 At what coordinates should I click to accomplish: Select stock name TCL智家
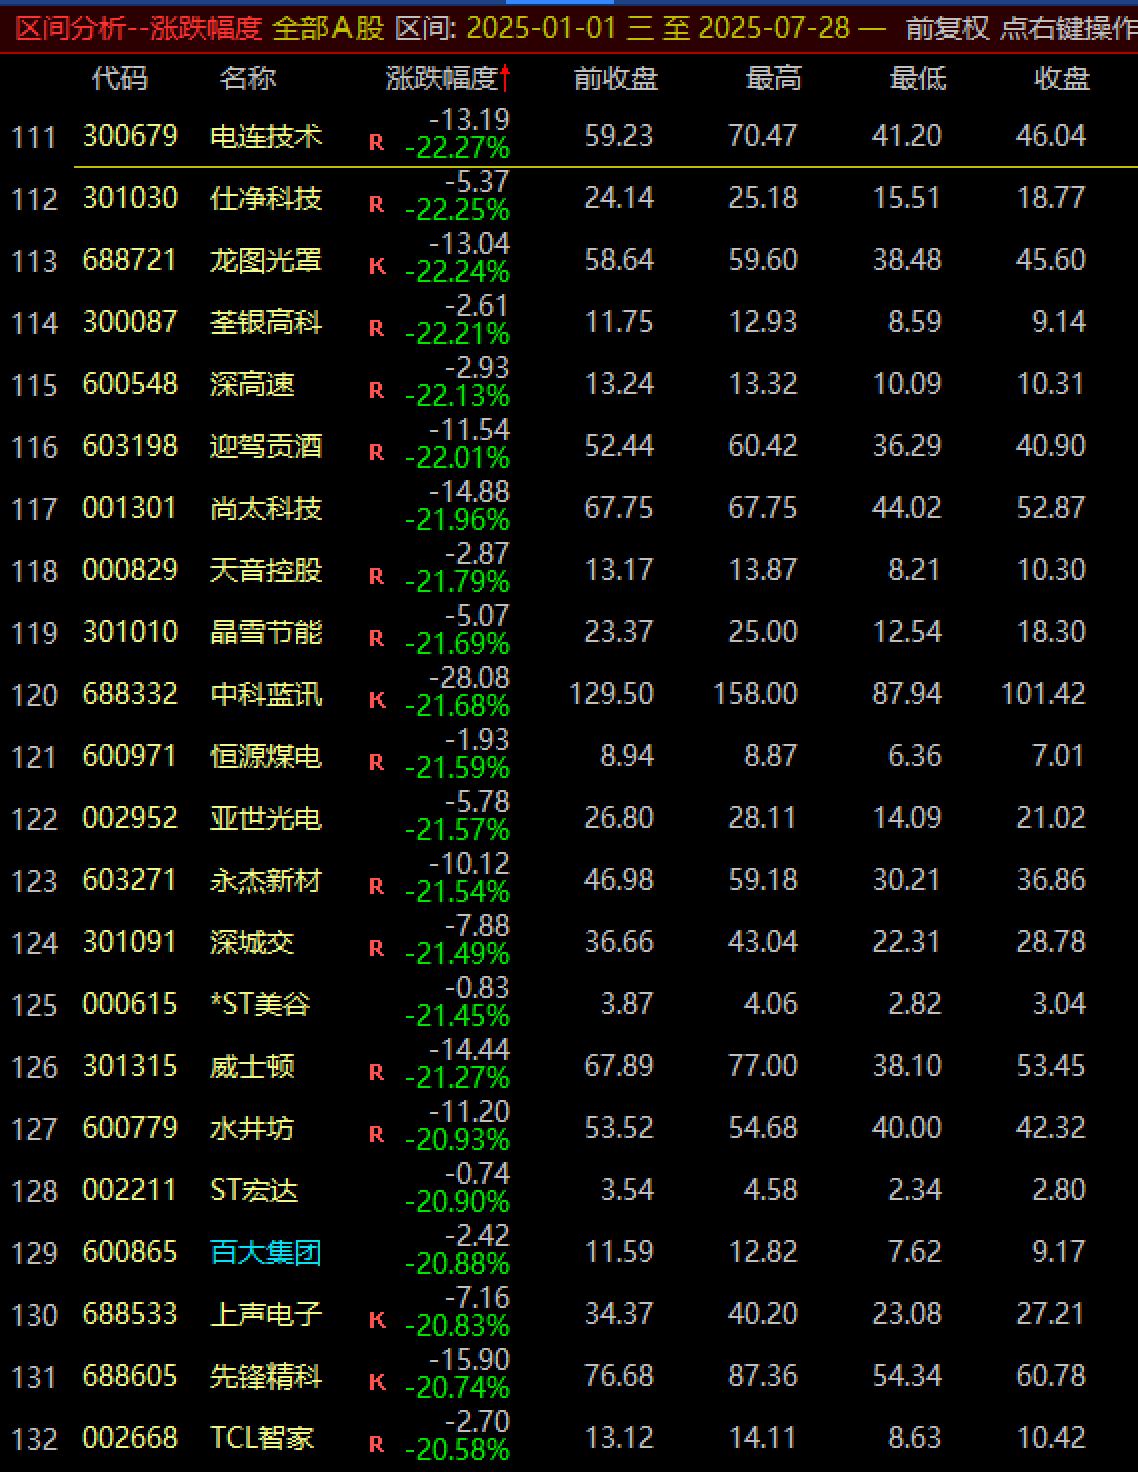pyautogui.click(x=262, y=1437)
